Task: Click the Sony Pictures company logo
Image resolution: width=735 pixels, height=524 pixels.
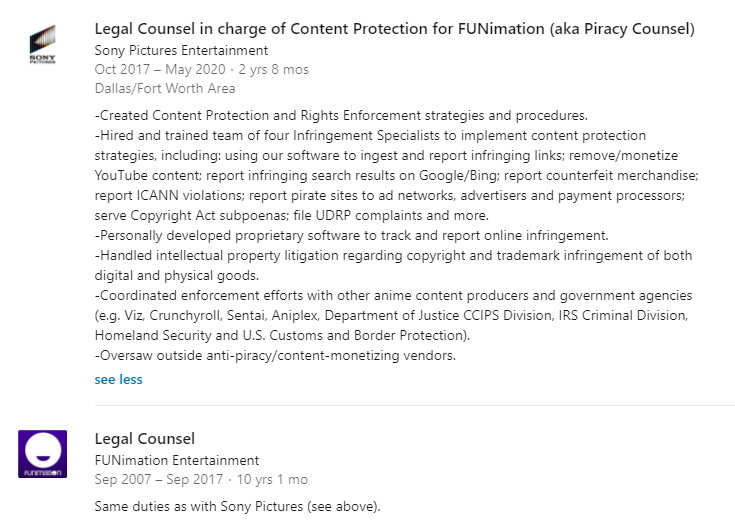Action: pos(43,45)
